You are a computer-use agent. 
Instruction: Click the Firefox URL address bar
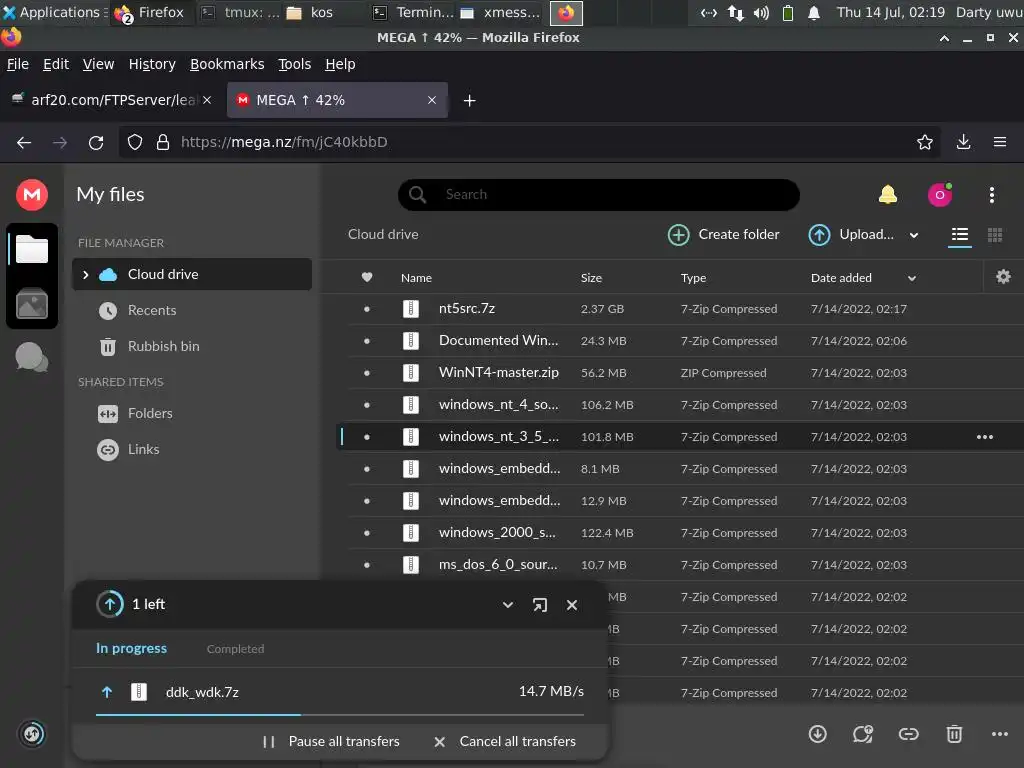pyautogui.click(x=529, y=142)
